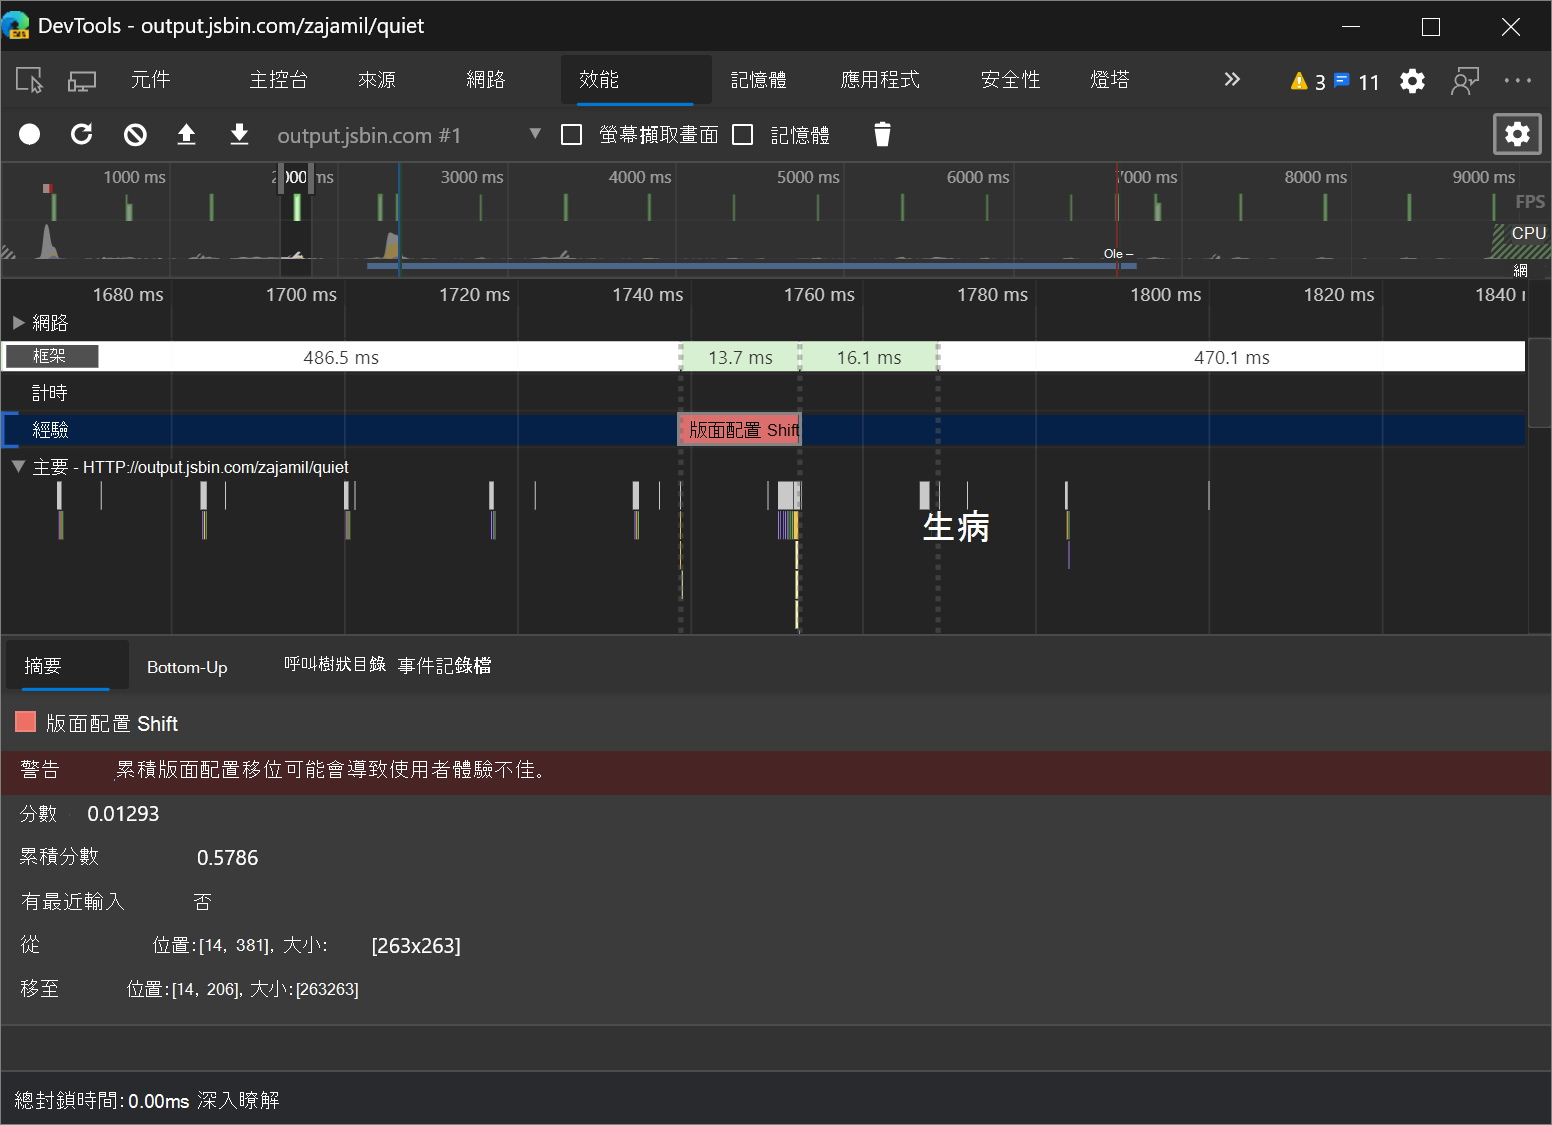Viewport: 1552px width, 1125px height.
Task: Click the timeline flame chart vertical scrollbar
Action: coord(1540,383)
